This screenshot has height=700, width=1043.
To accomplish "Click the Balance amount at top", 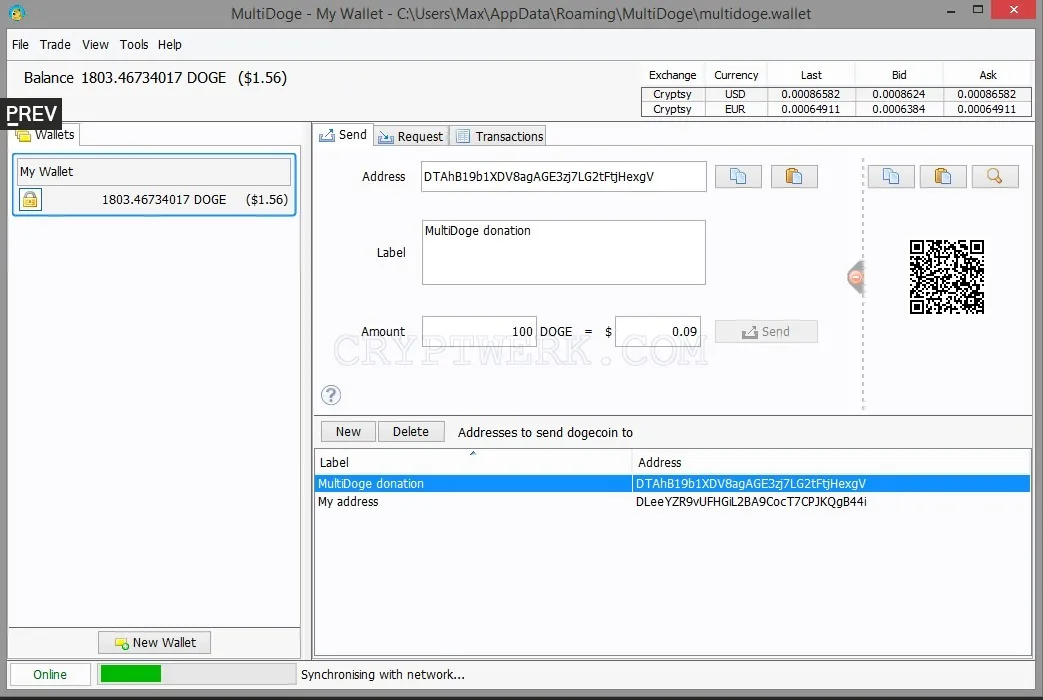I will 156,78.
